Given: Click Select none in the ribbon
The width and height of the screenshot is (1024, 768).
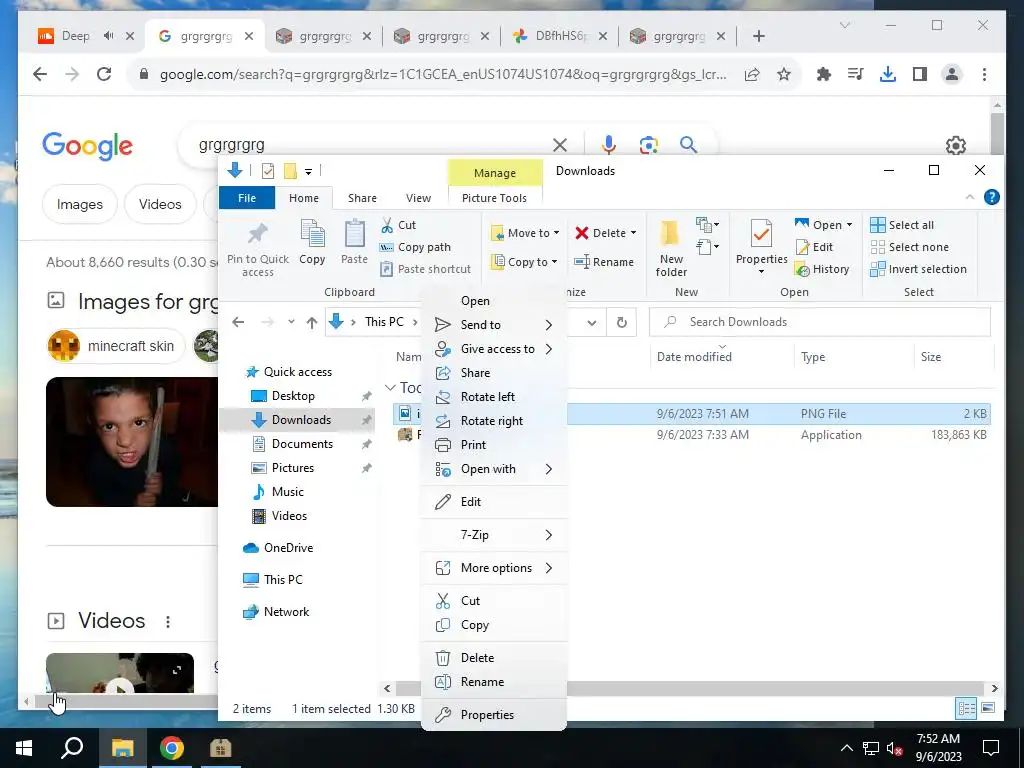Looking at the screenshot, I should pyautogui.click(x=909, y=247).
